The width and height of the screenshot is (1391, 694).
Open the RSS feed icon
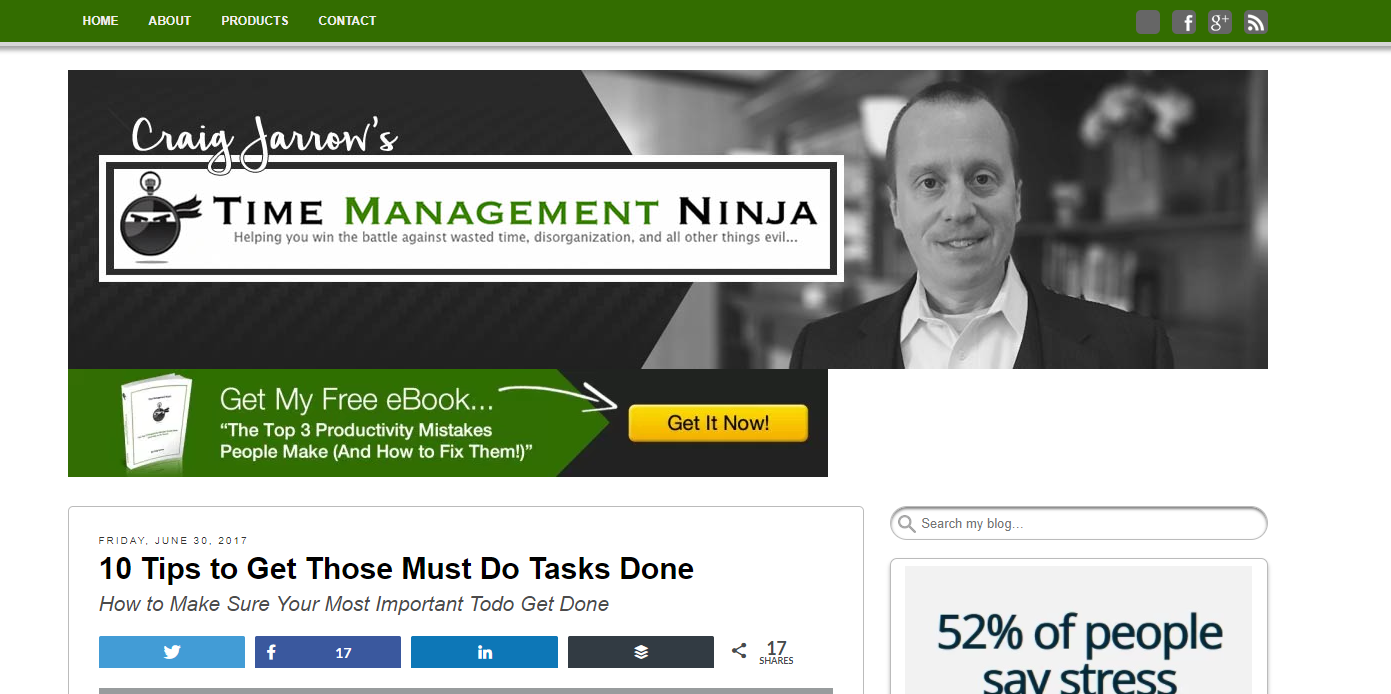point(1256,22)
